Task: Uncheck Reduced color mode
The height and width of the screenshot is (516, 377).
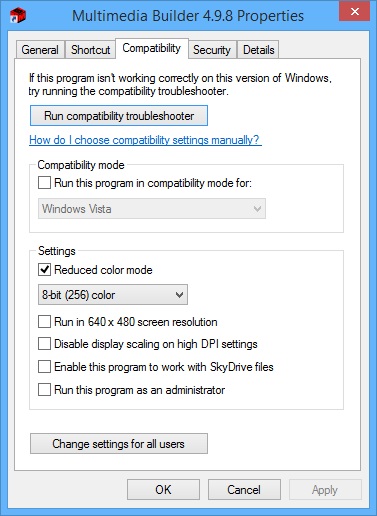Action: coord(44,269)
